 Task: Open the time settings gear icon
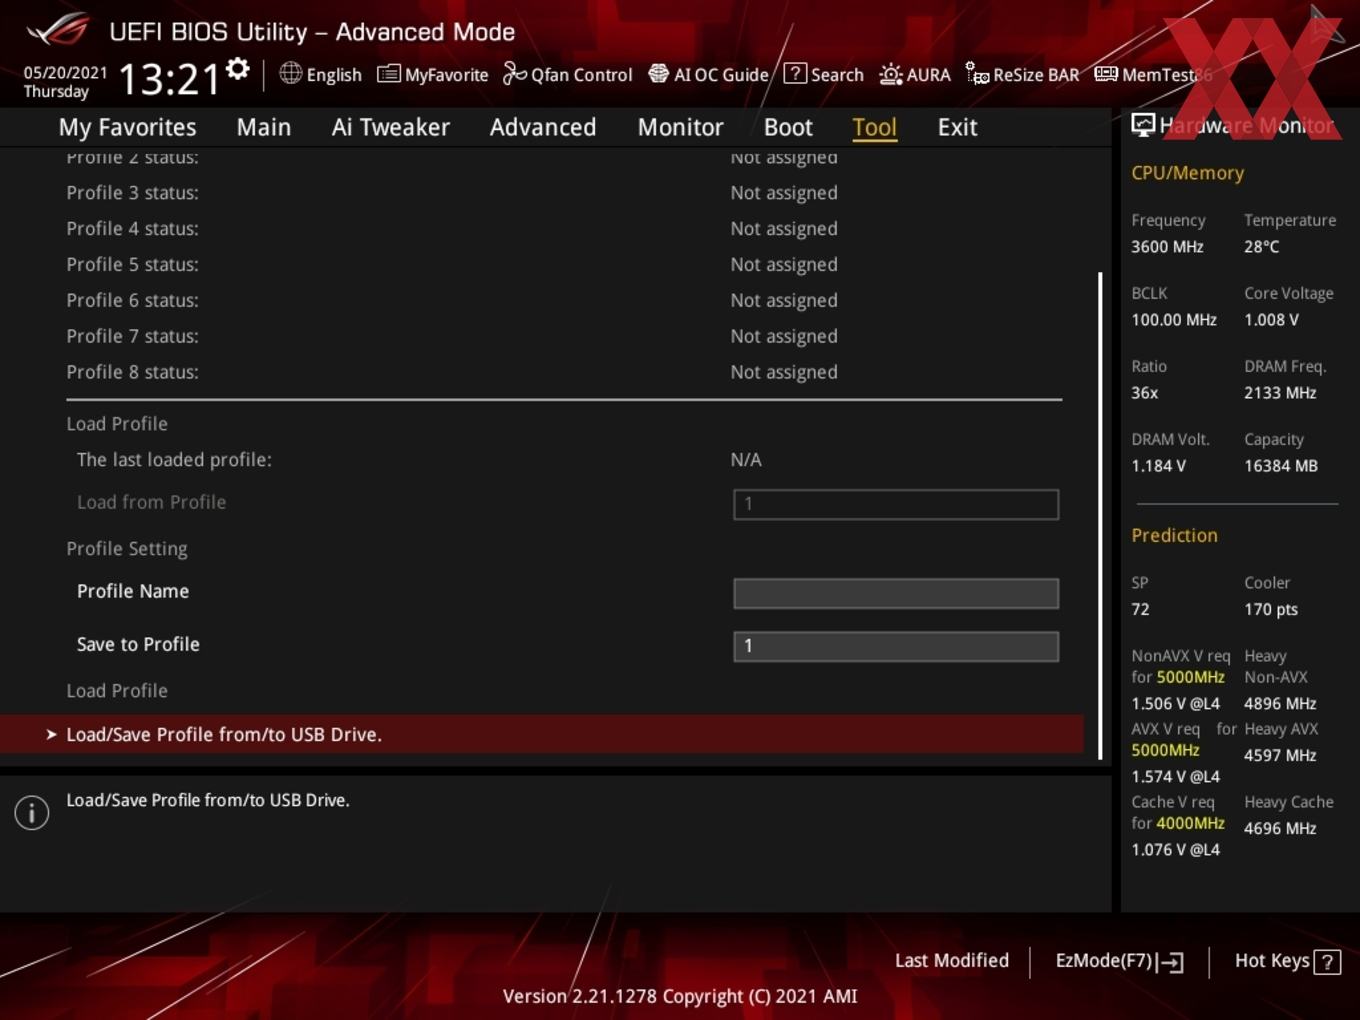pyautogui.click(x=238, y=68)
